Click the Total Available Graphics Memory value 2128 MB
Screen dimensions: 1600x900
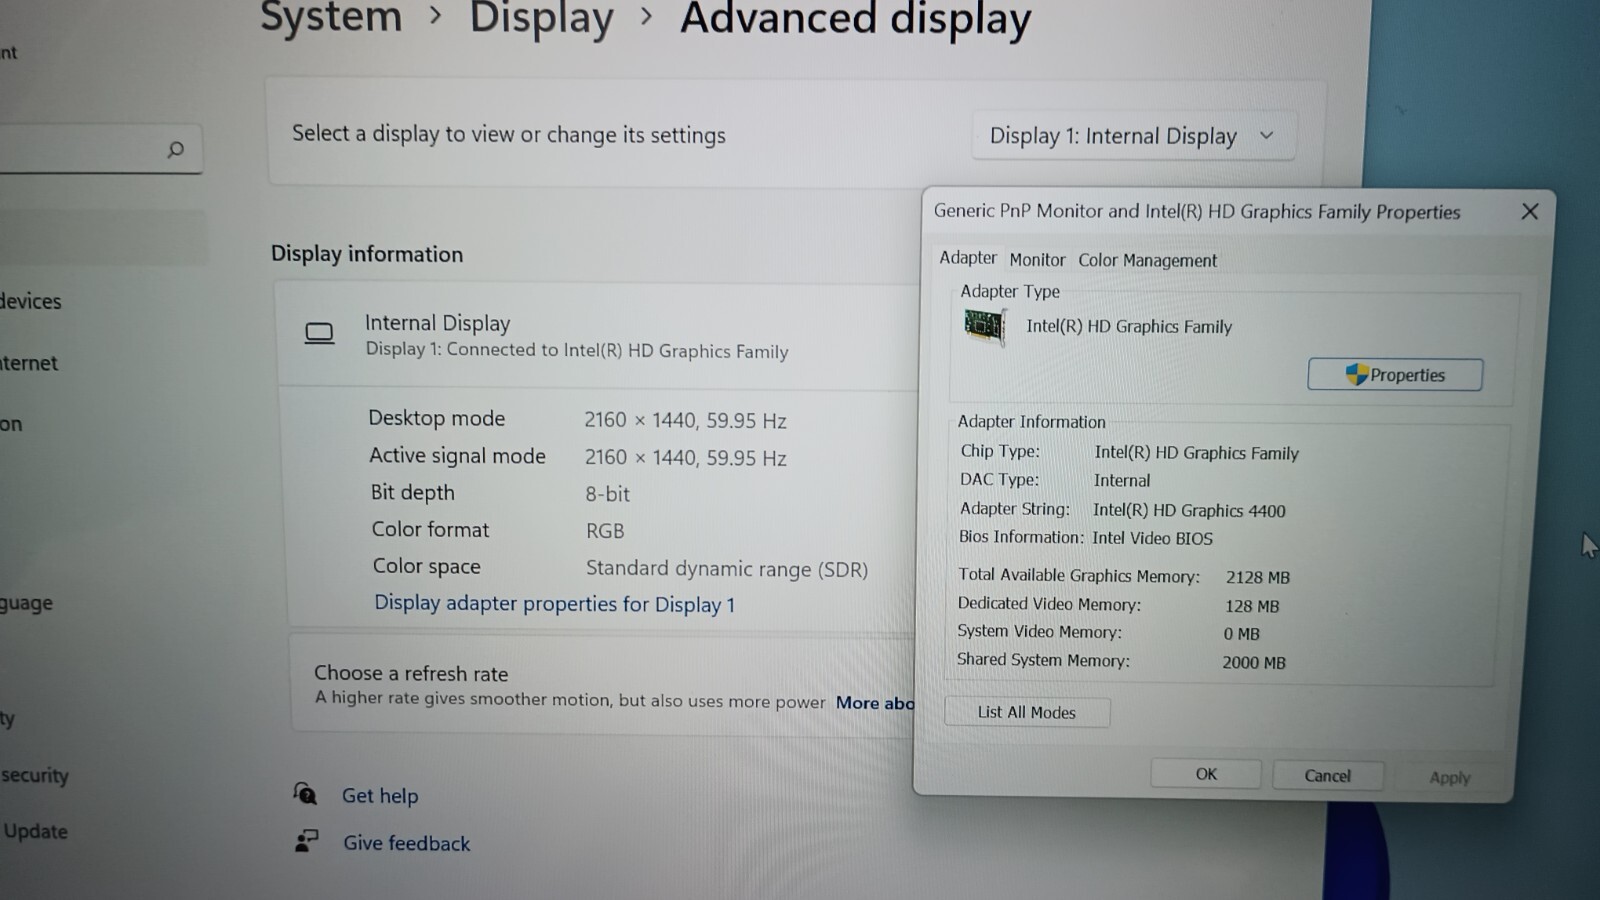[x=1258, y=577]
